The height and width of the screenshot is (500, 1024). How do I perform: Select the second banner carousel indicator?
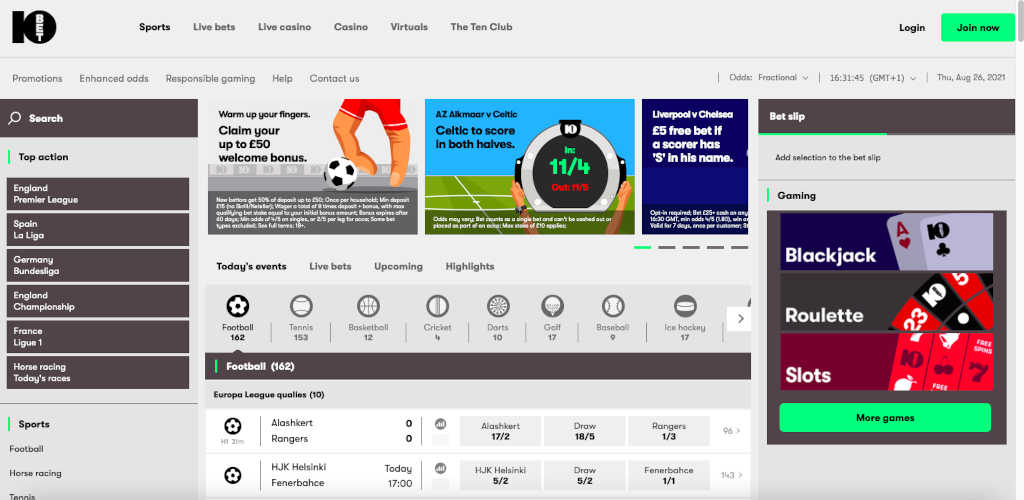(667, 247)
